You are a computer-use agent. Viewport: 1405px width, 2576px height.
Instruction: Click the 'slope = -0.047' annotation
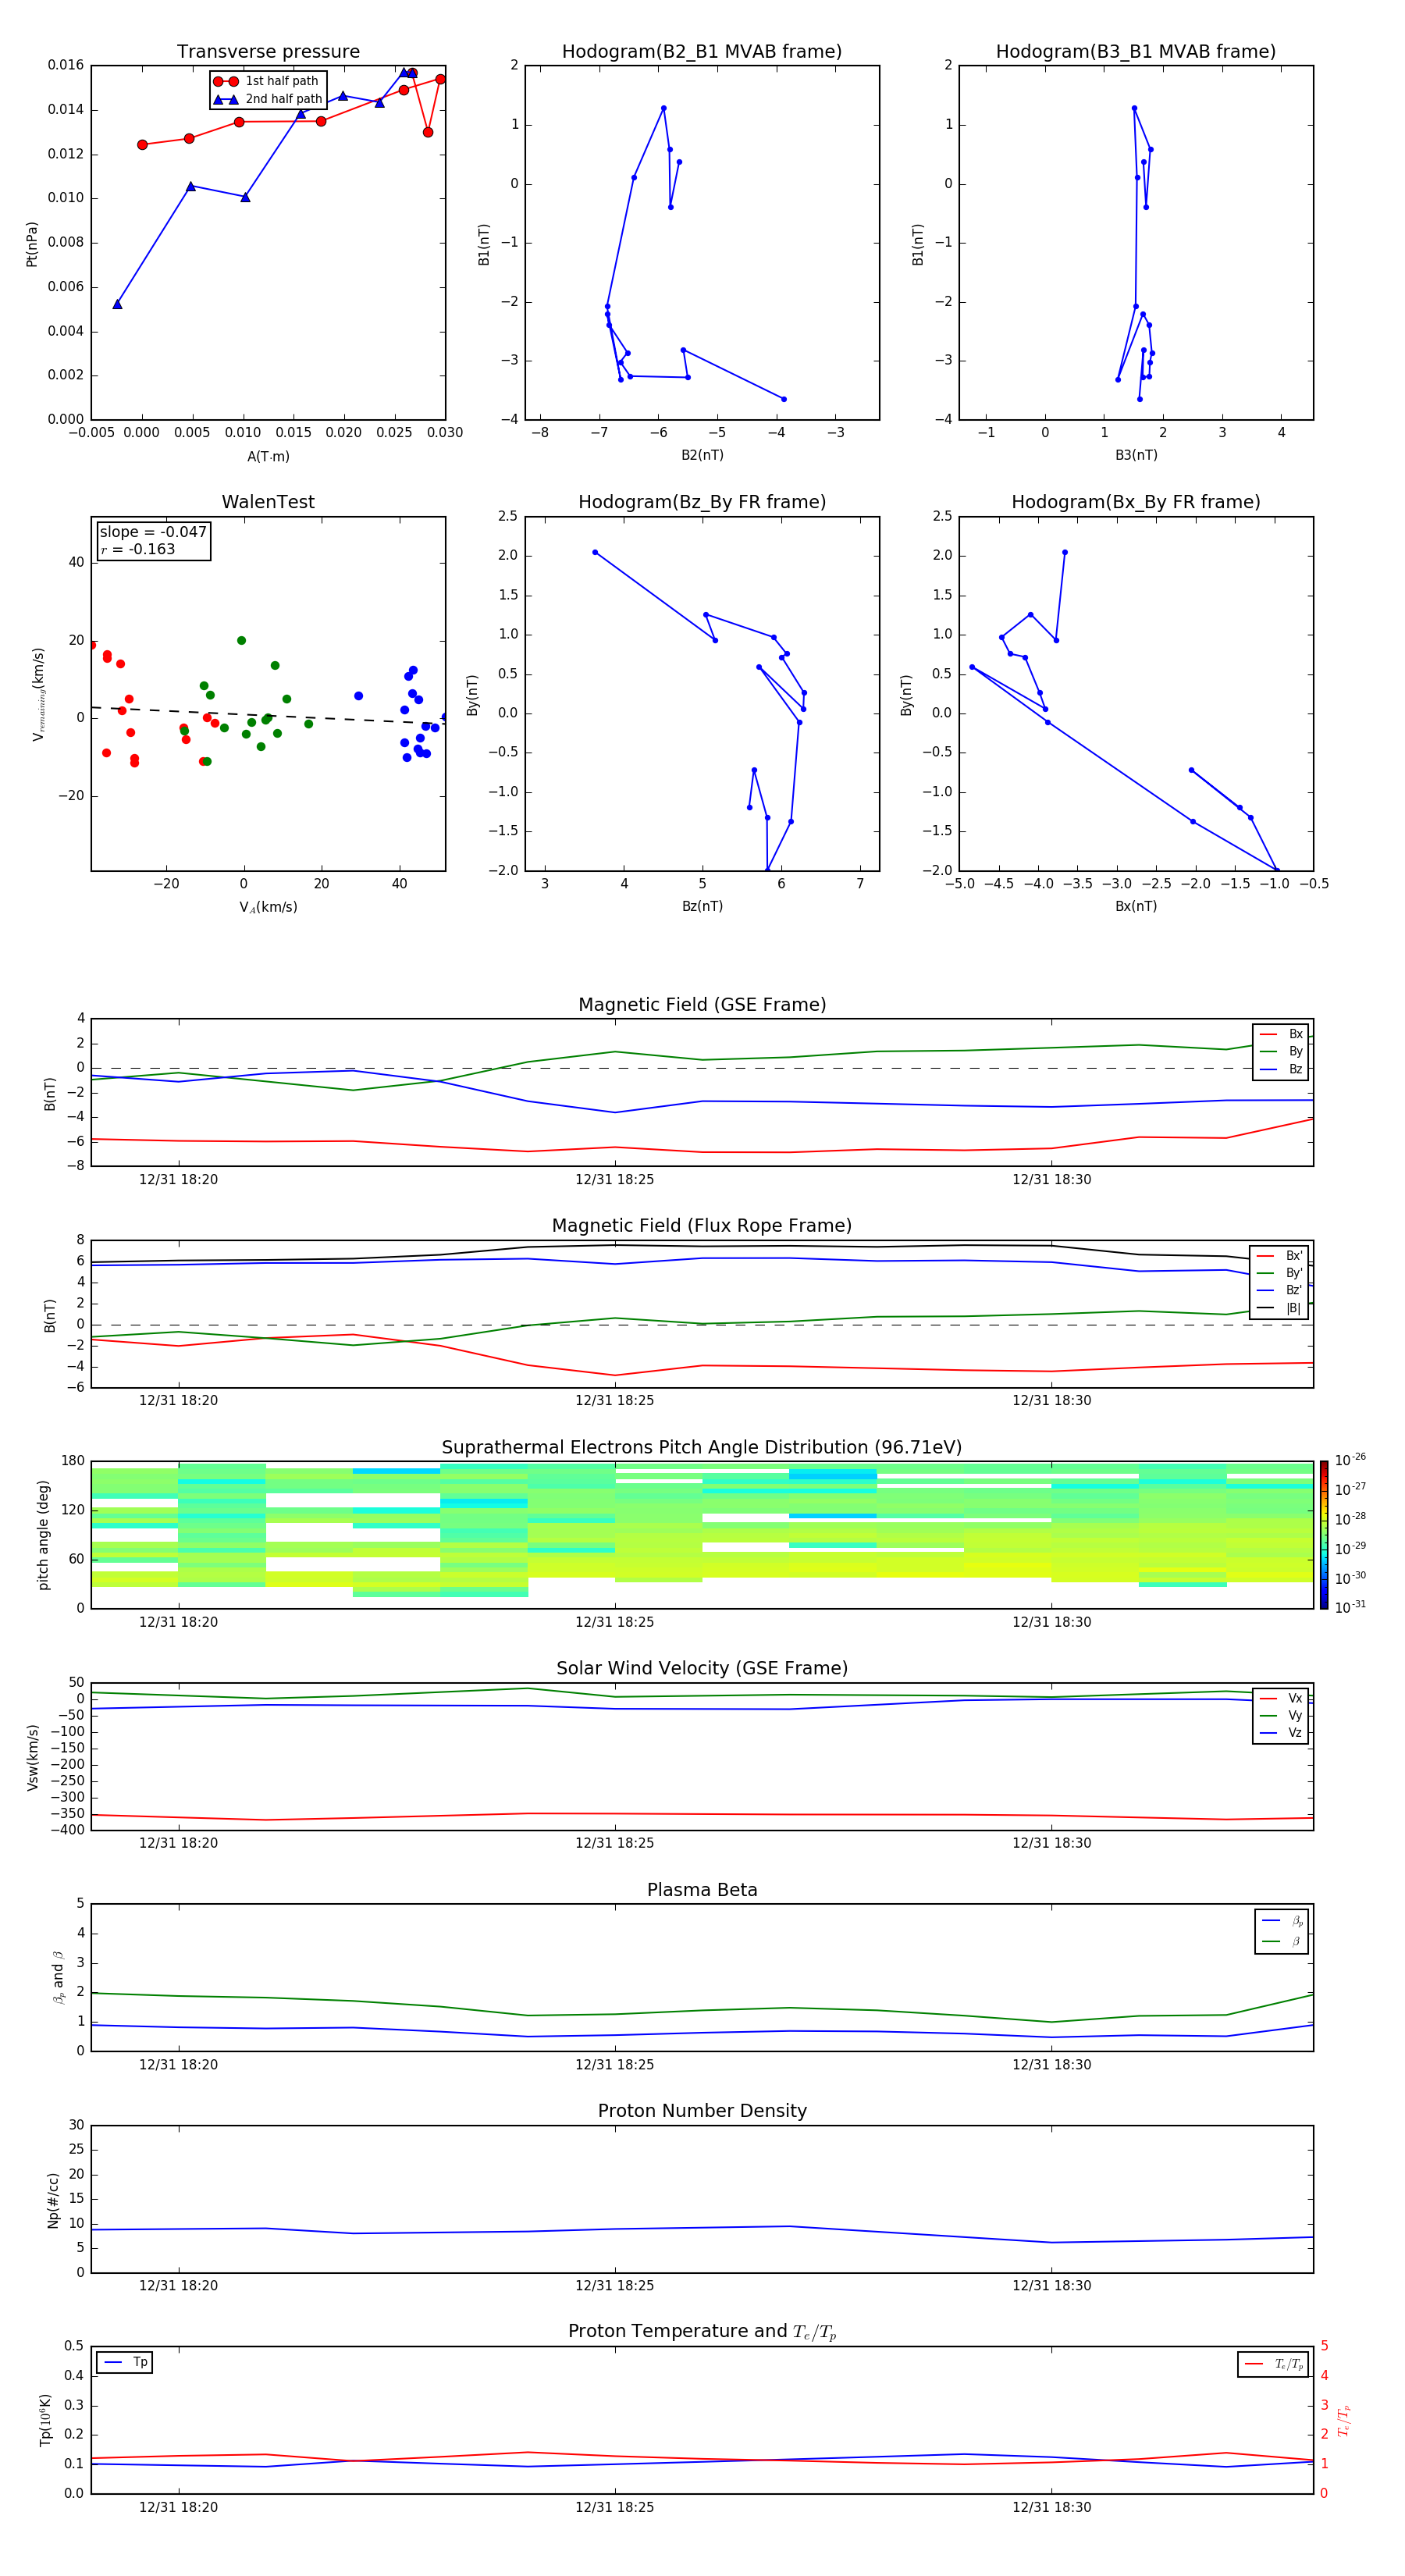[153, 532]
